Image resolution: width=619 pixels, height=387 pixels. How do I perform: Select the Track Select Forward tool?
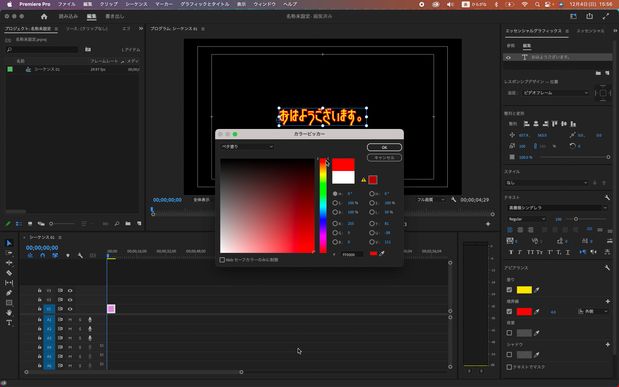[9, 253]
